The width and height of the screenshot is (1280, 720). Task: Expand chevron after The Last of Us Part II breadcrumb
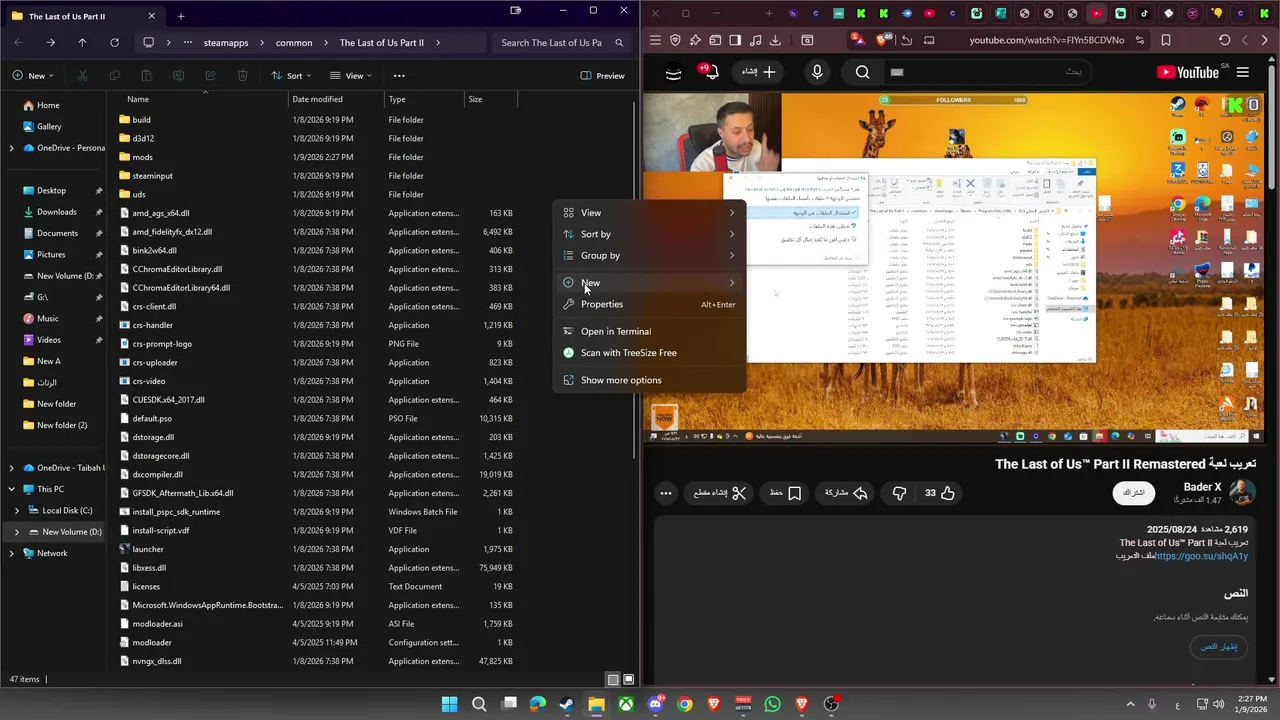tap(438, 43)
